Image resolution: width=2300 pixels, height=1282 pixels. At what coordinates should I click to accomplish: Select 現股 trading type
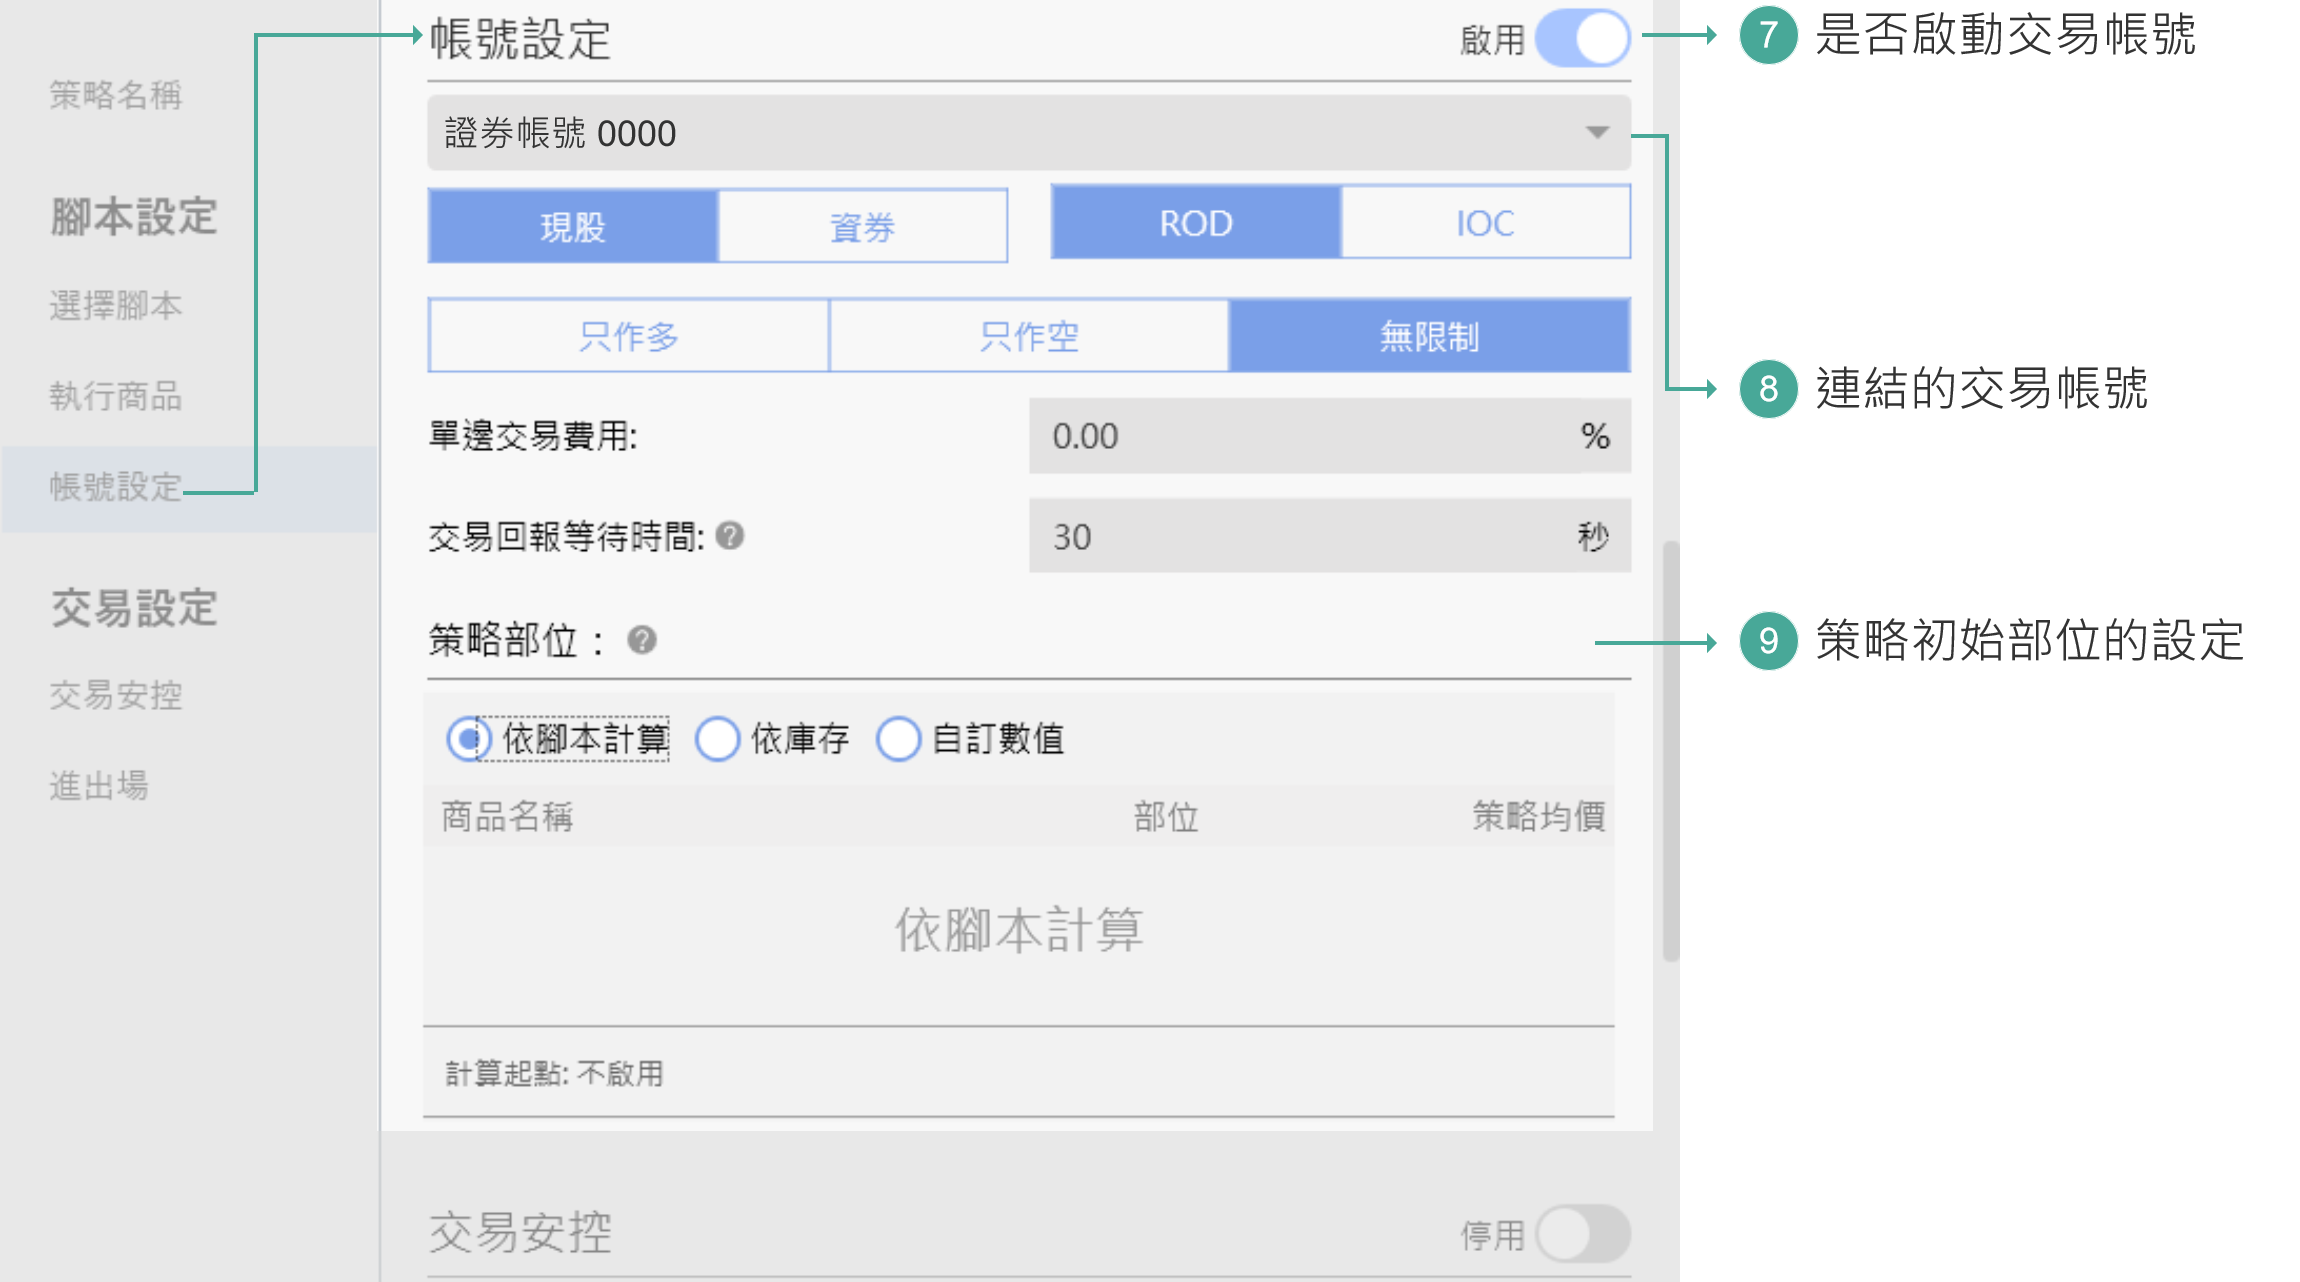(x=573, y=227)
